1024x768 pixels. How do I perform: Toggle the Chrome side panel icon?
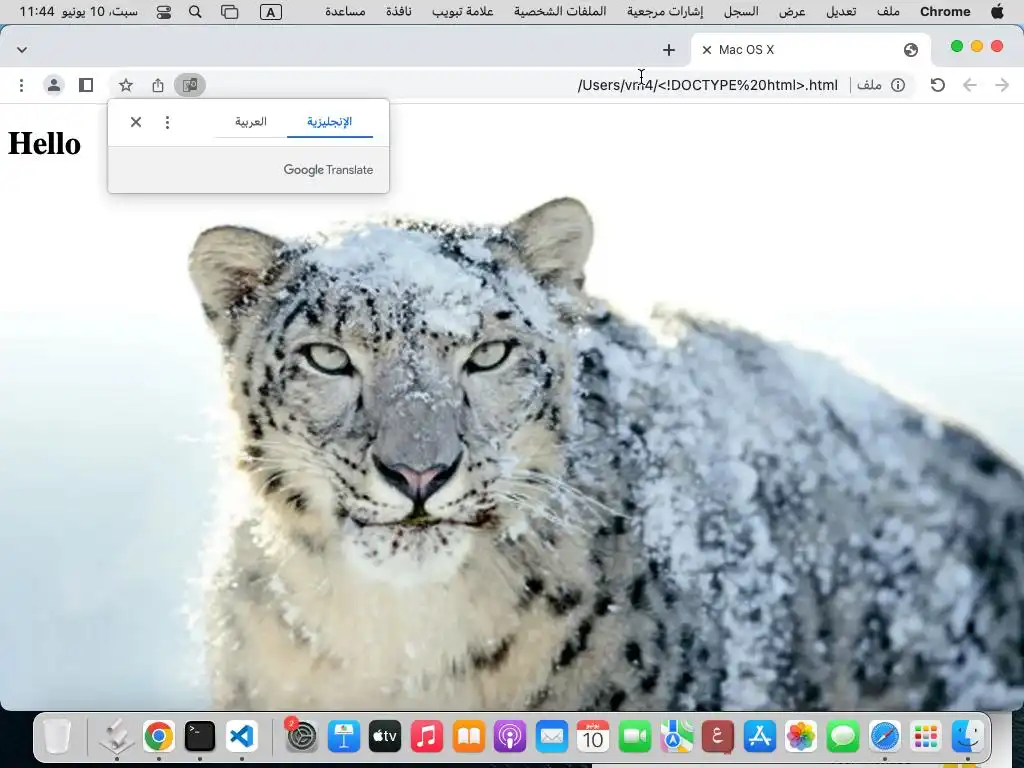click(x=86, y=85)
